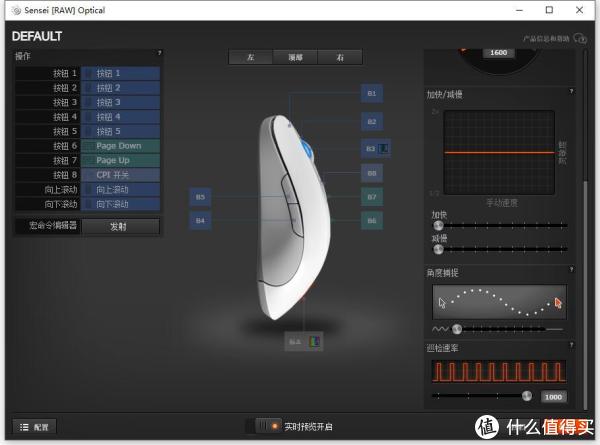Open the illumination color marker below the mouse
This screenshot has width=600, height=445.
(x=304, y=341)
